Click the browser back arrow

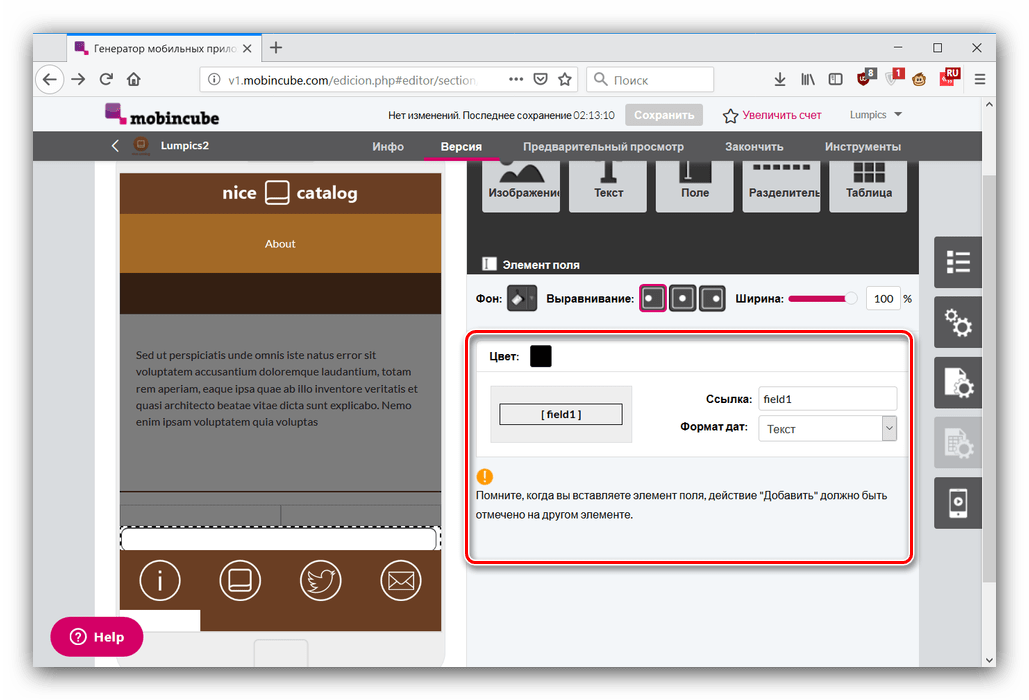(49, 79)
